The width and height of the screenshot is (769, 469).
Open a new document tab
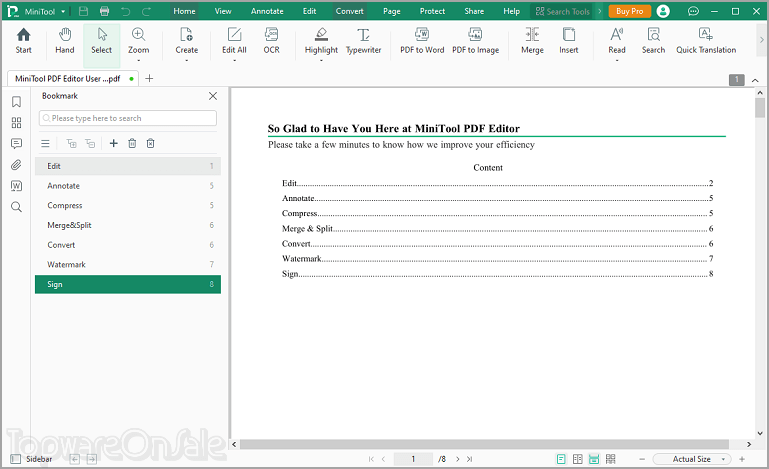click(x=149, y=78)
